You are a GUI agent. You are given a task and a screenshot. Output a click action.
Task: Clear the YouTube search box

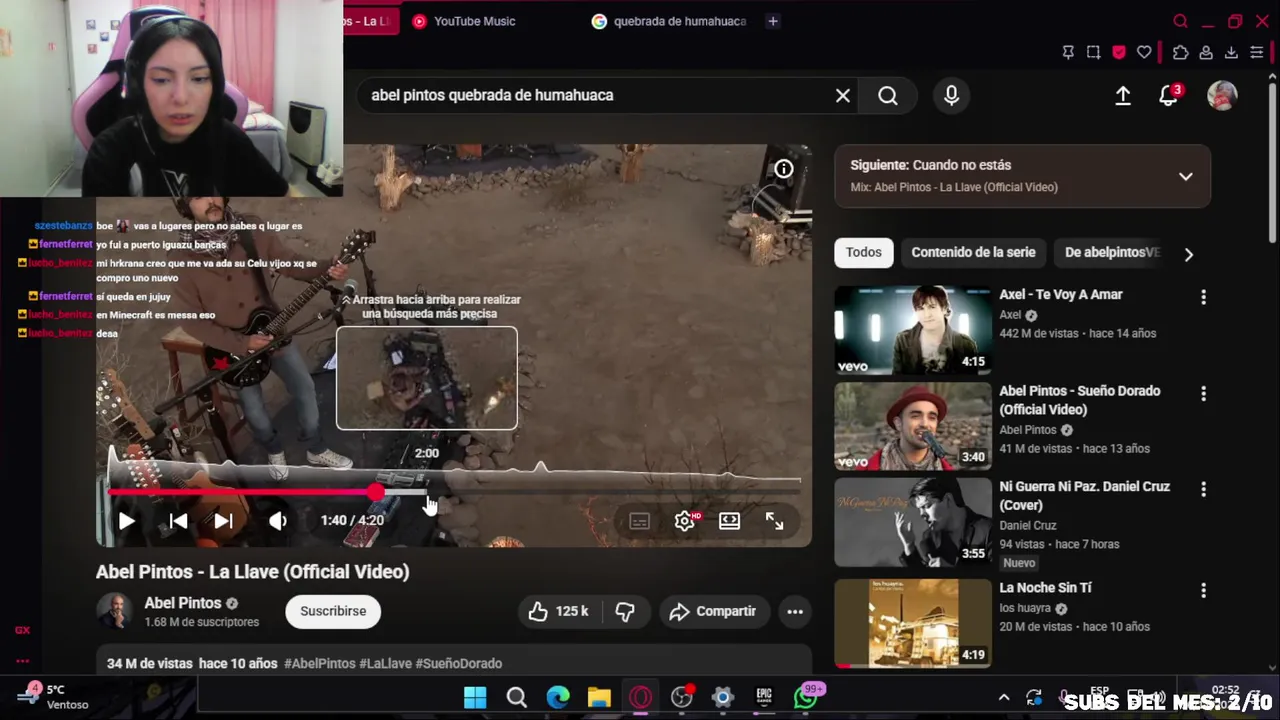[843, 96]
